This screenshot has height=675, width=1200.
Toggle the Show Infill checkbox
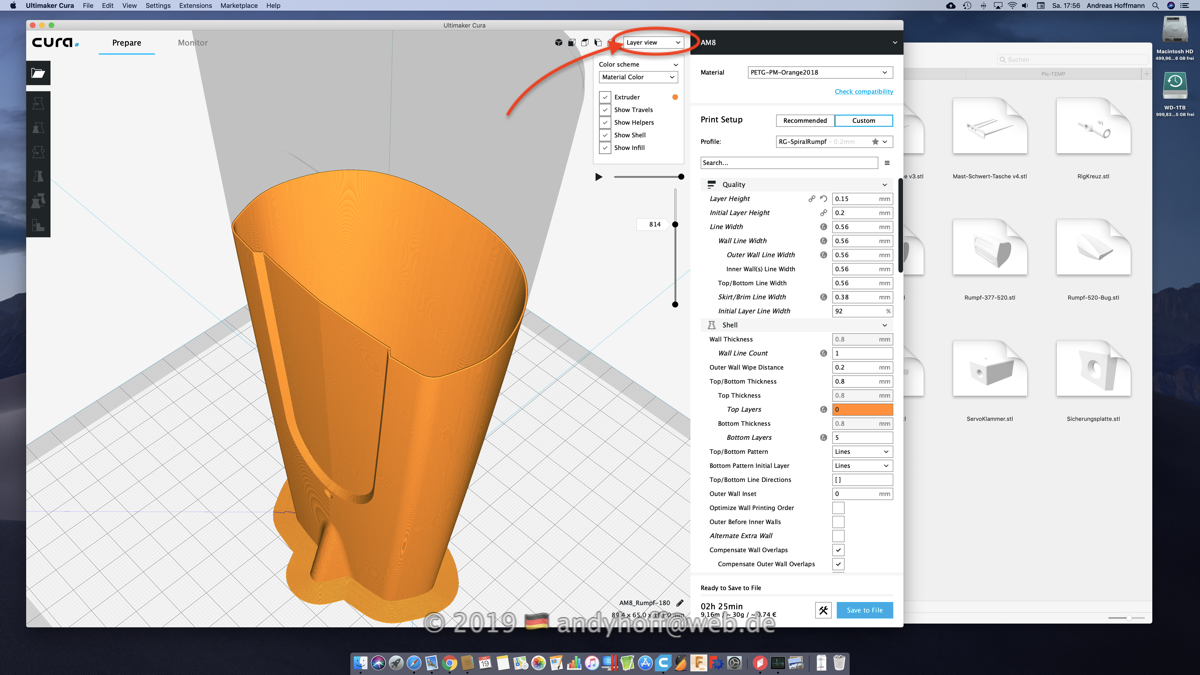click(x=605, y=148)
